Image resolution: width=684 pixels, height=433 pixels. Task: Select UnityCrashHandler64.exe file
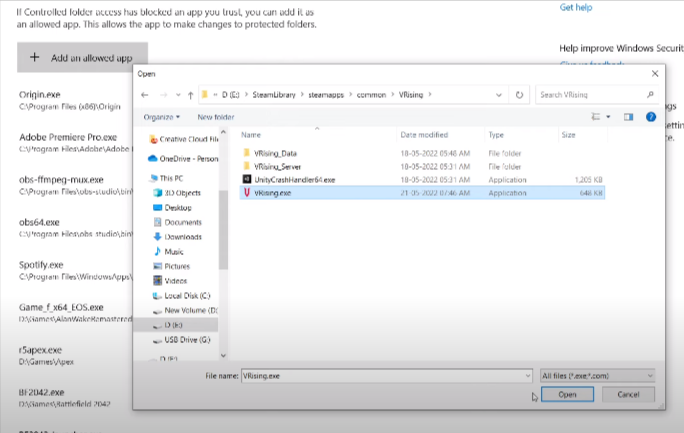(x=294, y=180)
